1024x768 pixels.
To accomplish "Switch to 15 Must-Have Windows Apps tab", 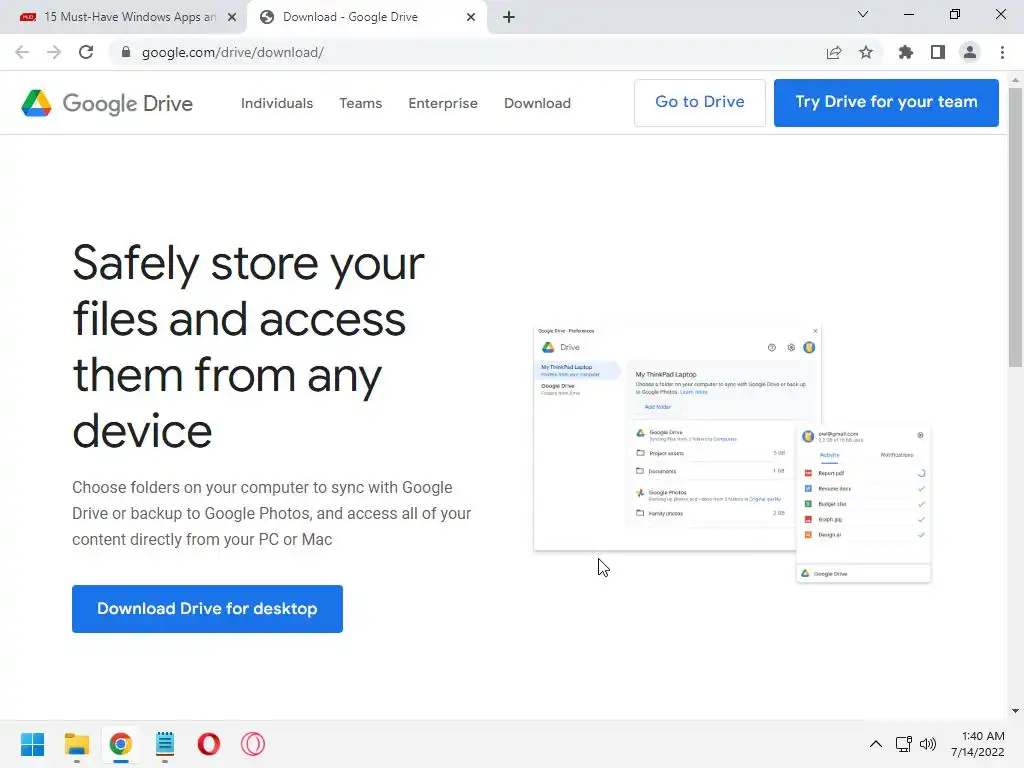I will click(x=123, y=17).
